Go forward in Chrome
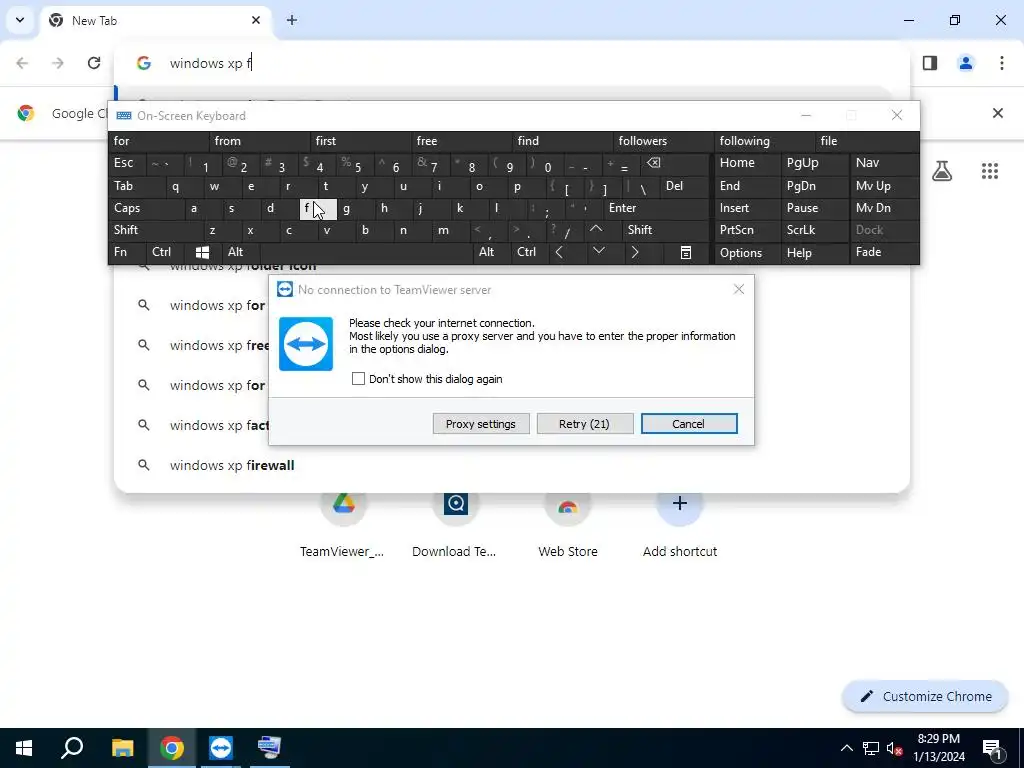This screenshot has width=1024, height=768. pyautogui.click(x=58, y=63)
